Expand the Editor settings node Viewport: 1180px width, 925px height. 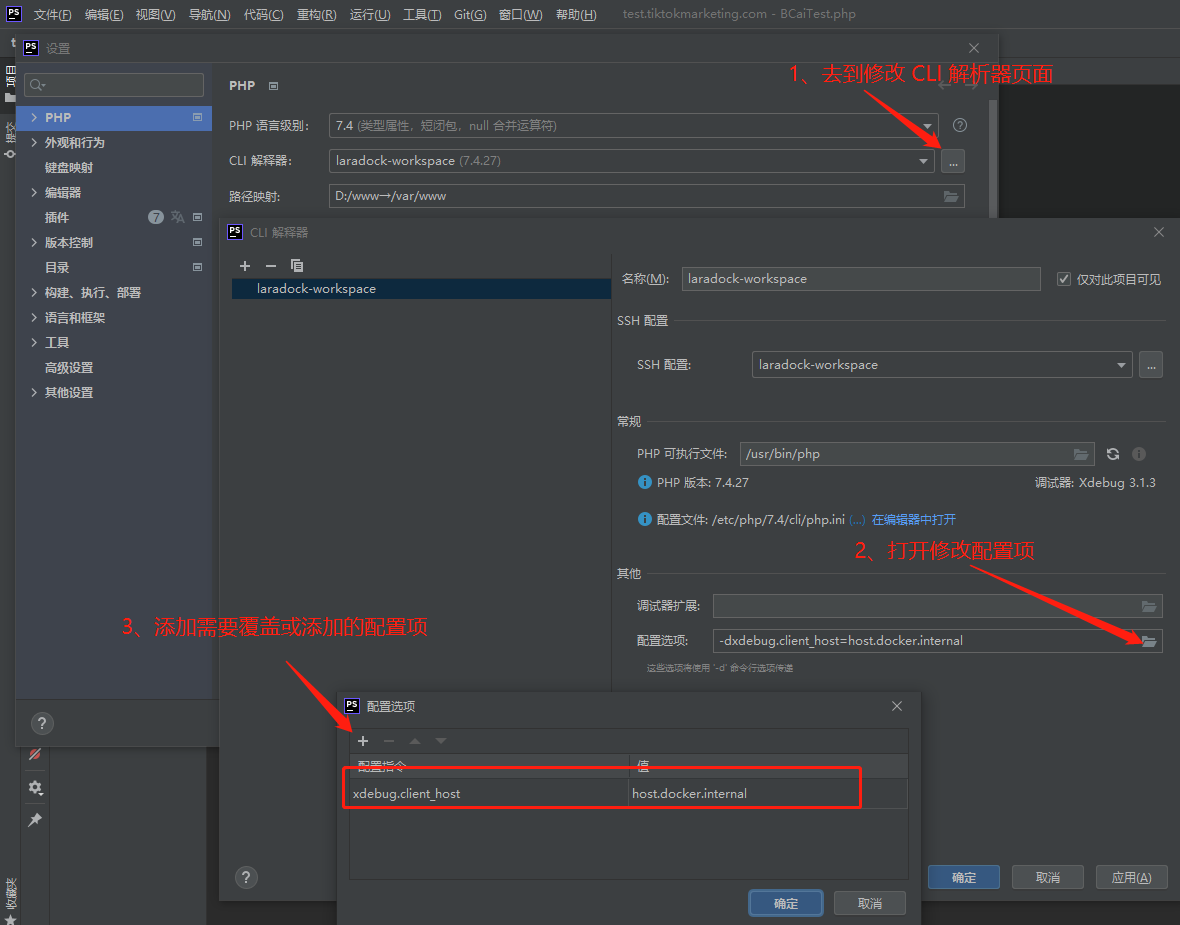coord(34,193)
